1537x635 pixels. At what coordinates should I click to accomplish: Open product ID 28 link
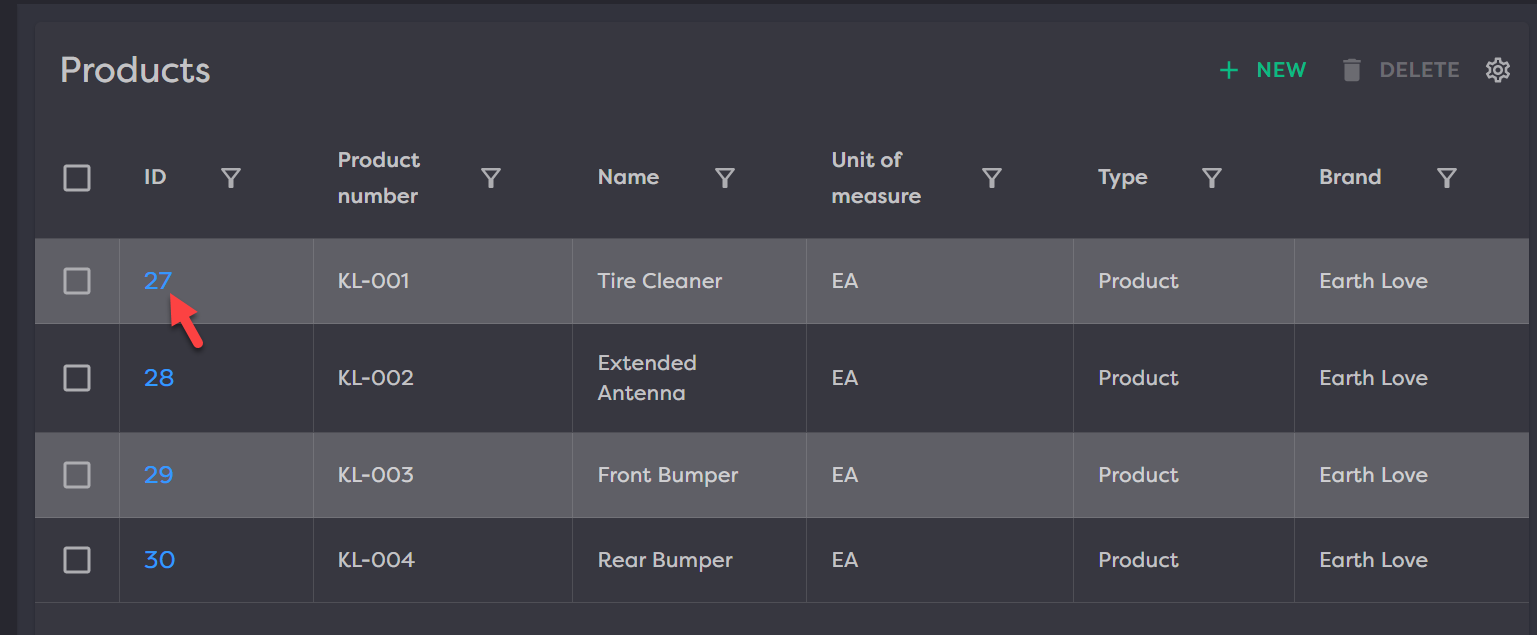pyautogui.click(x=158, y=378)
